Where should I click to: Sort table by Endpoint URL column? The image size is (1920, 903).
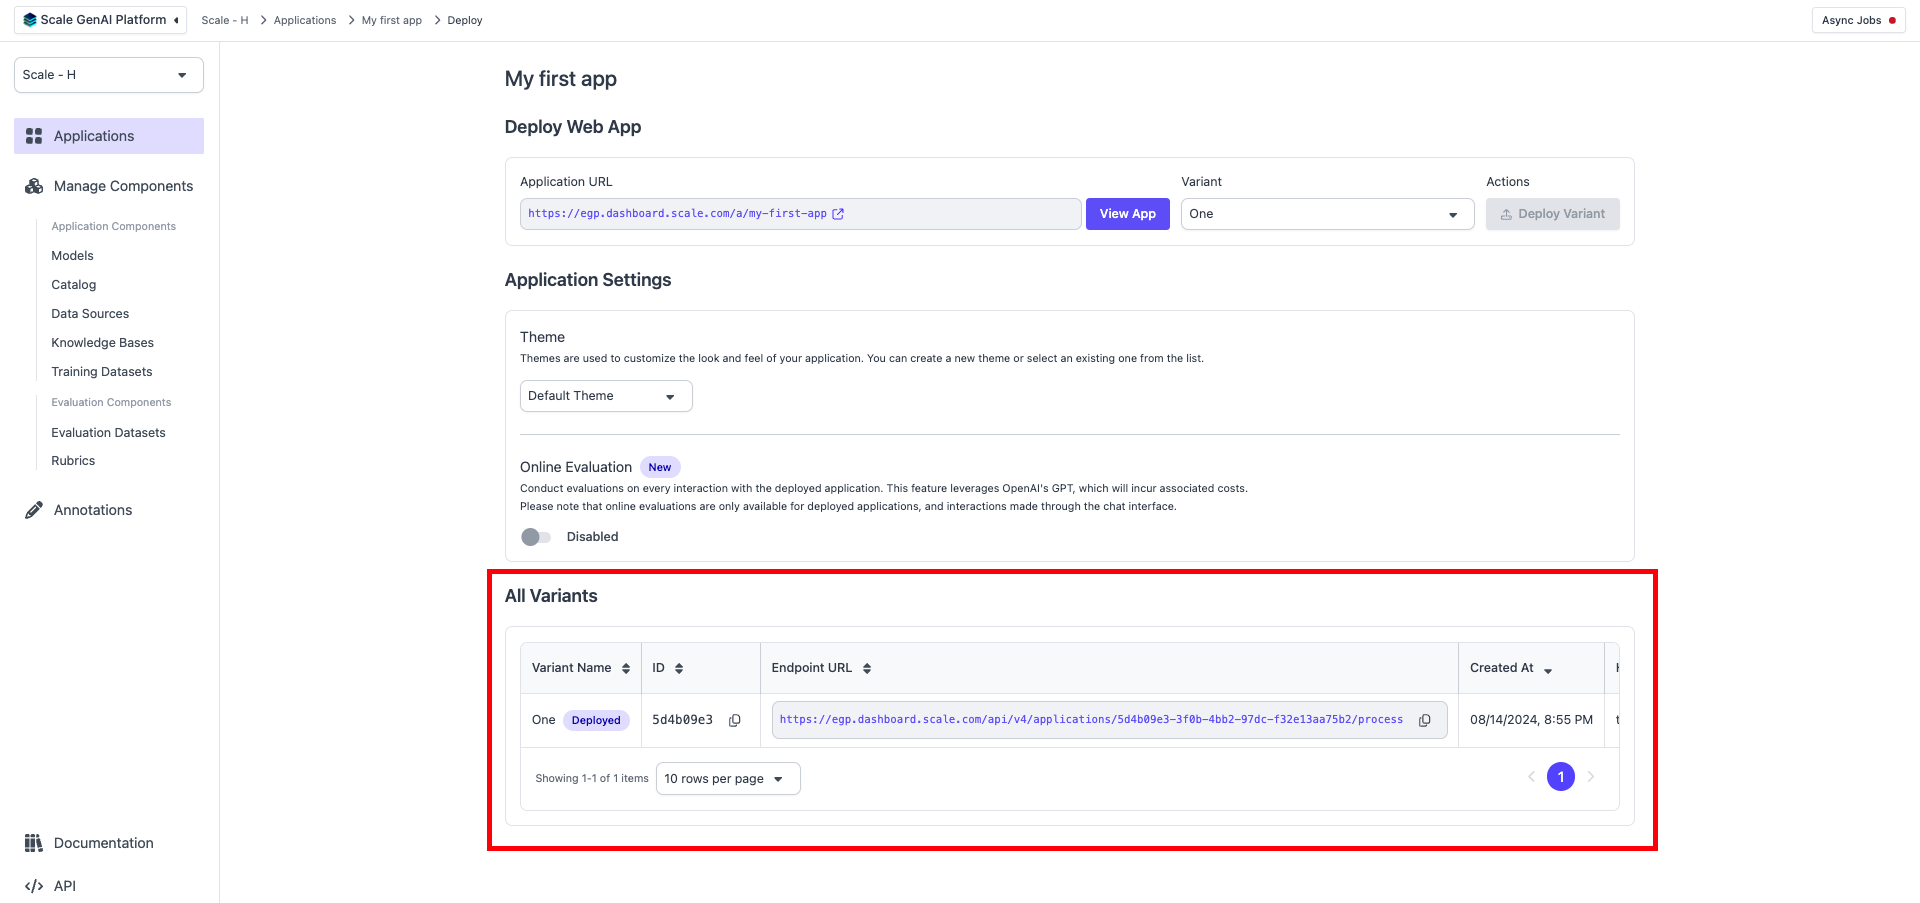point(867,668)
